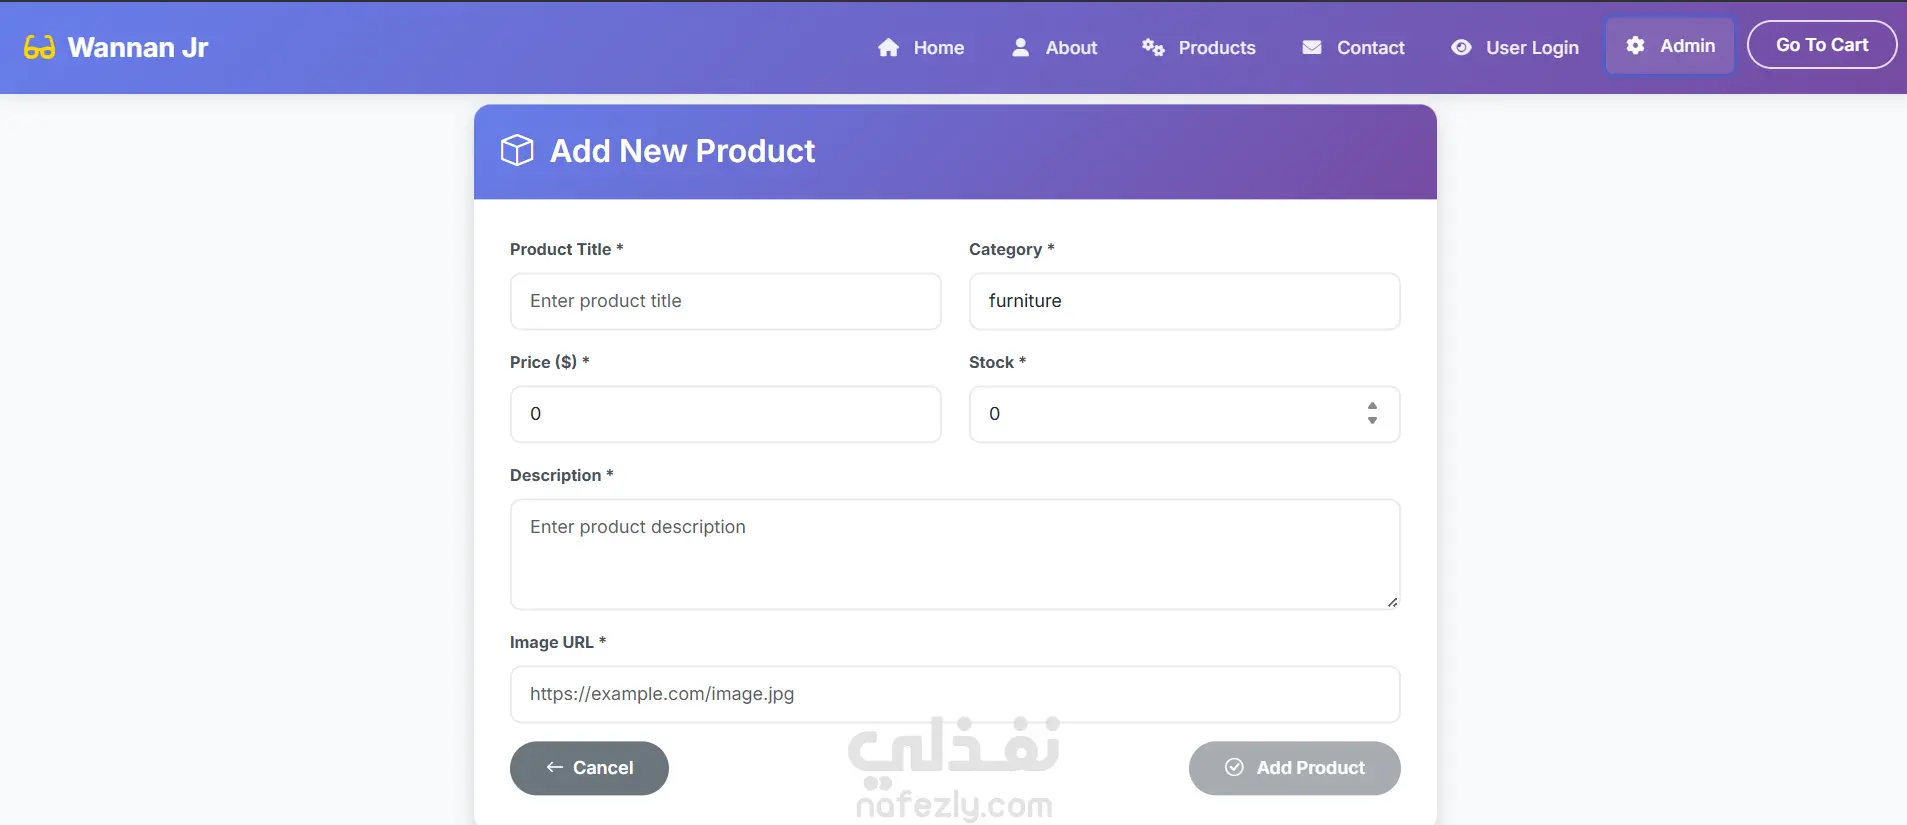This screenshot has width=1907, height=825.
Task: Click the Admin gear icon
Action: tap(1635, 46)
